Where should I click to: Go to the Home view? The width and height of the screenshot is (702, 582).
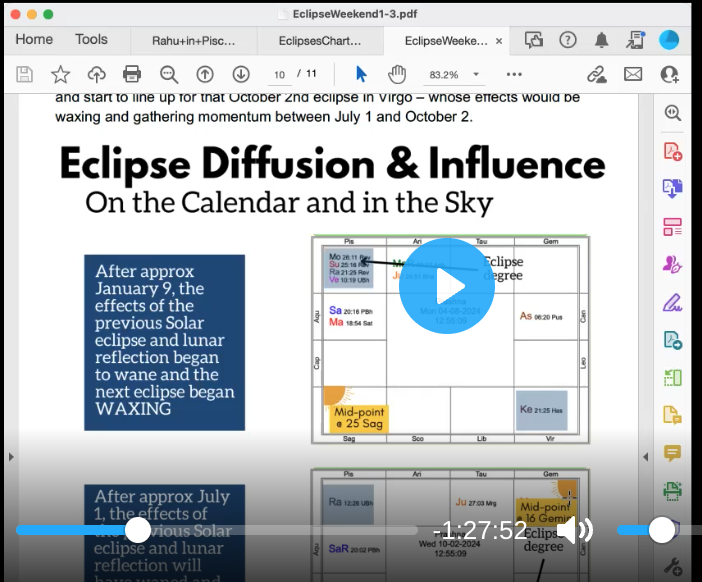[x=34, y=39]
